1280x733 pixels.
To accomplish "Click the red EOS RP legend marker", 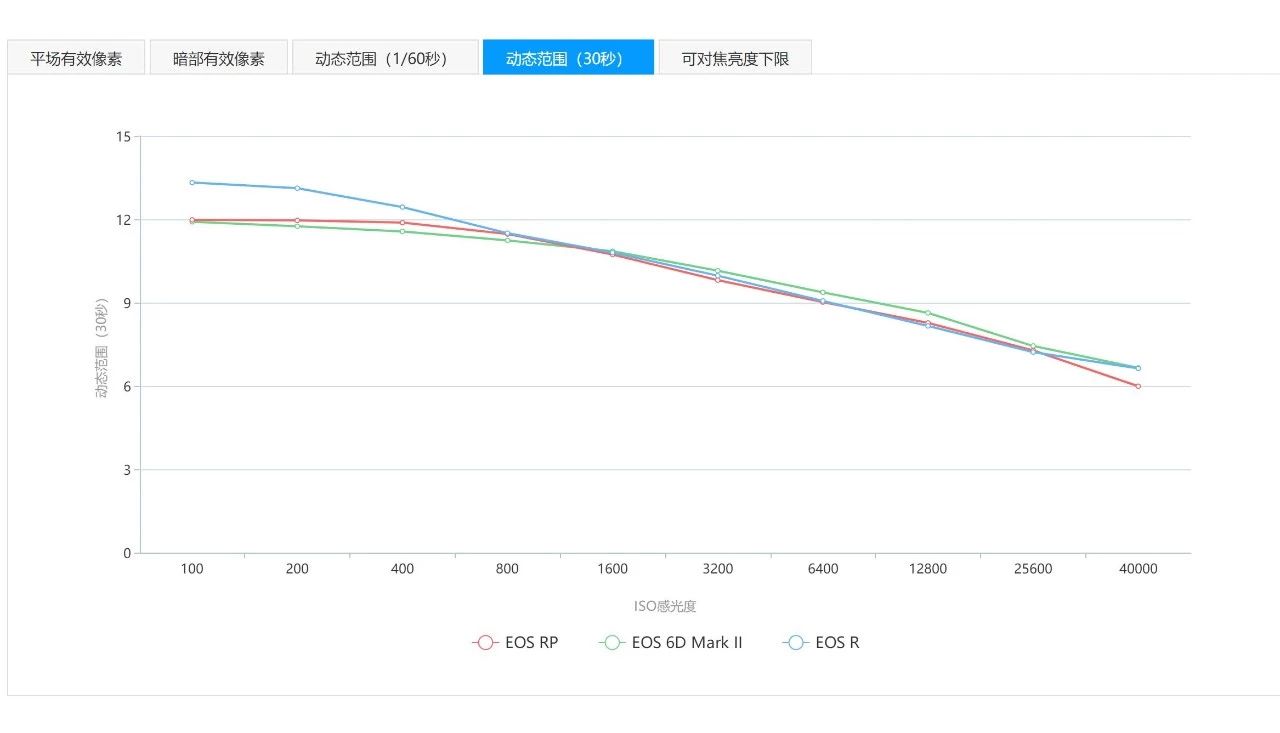I will click(x=486, y=643).
